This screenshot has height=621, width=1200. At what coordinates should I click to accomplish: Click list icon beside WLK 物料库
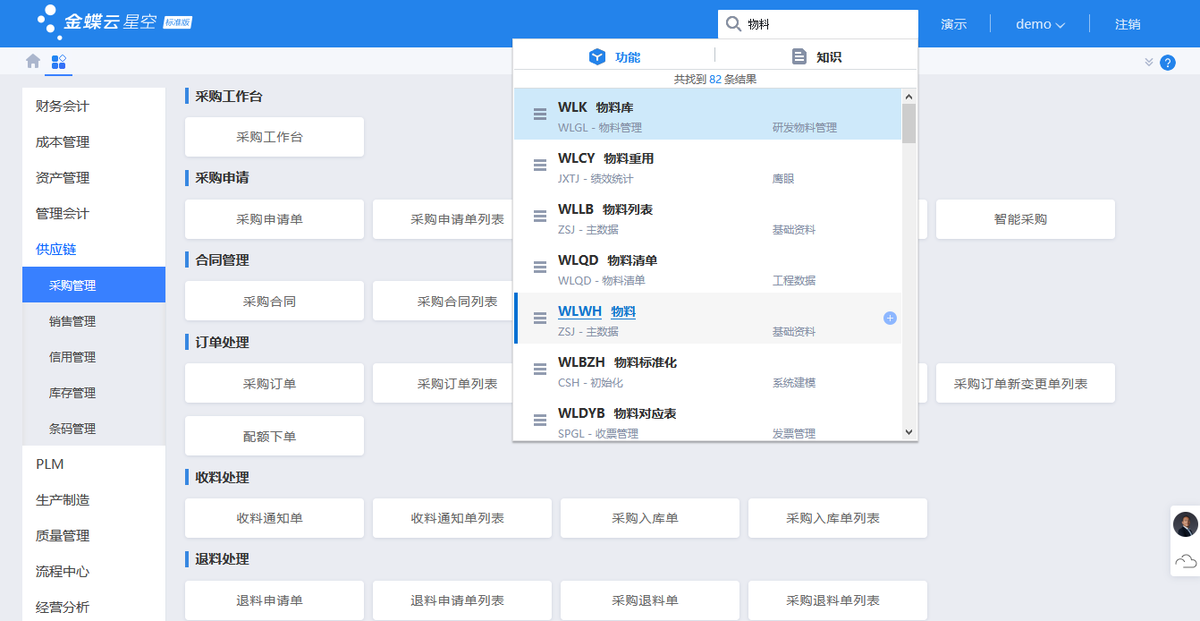tap(539, 114)
